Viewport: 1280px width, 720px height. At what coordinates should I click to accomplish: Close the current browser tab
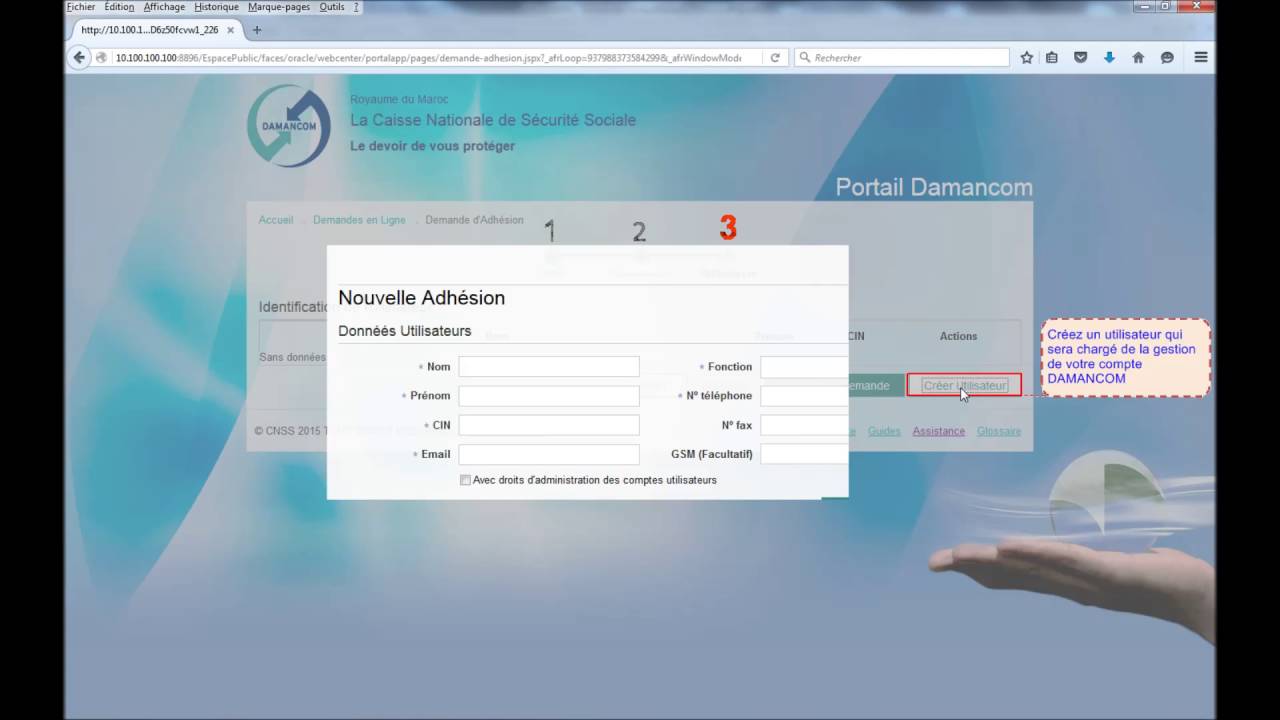point(230,30)
